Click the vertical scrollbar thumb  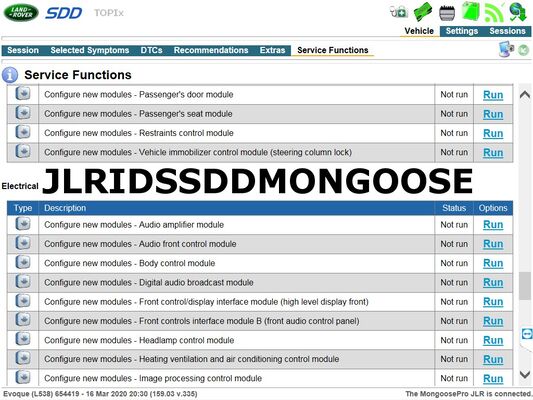click(525, 286)
